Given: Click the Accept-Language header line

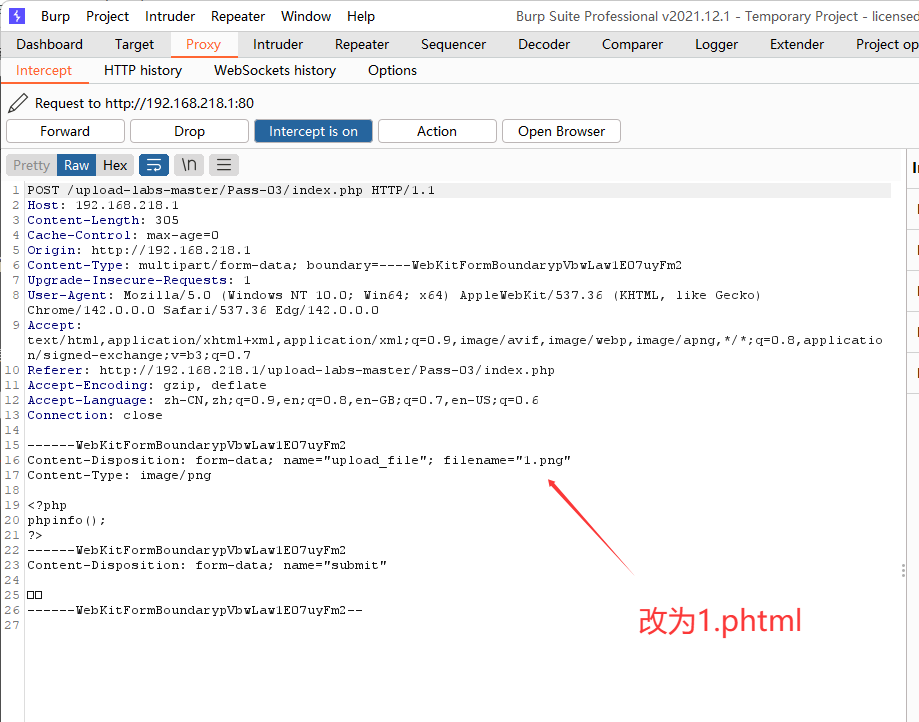Looking at the screenshot, I should pyautogui.click(x=283, y=400).
